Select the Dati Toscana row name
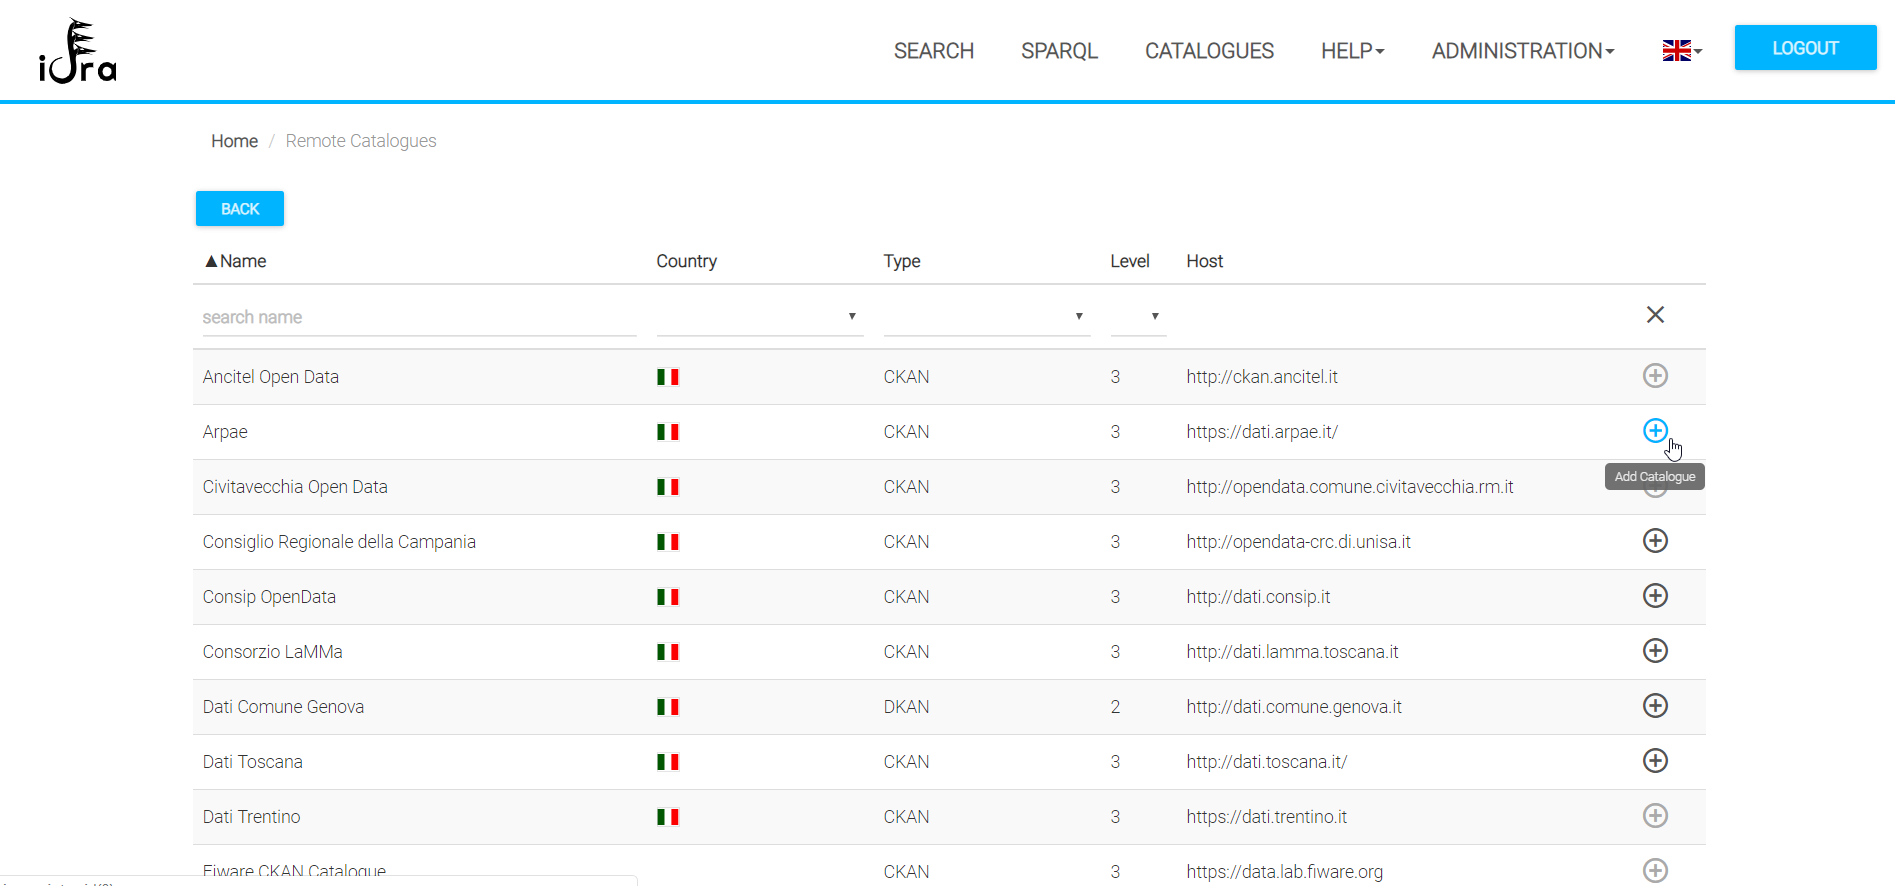This screenshot has height=886, width=1895. [252, 762]
